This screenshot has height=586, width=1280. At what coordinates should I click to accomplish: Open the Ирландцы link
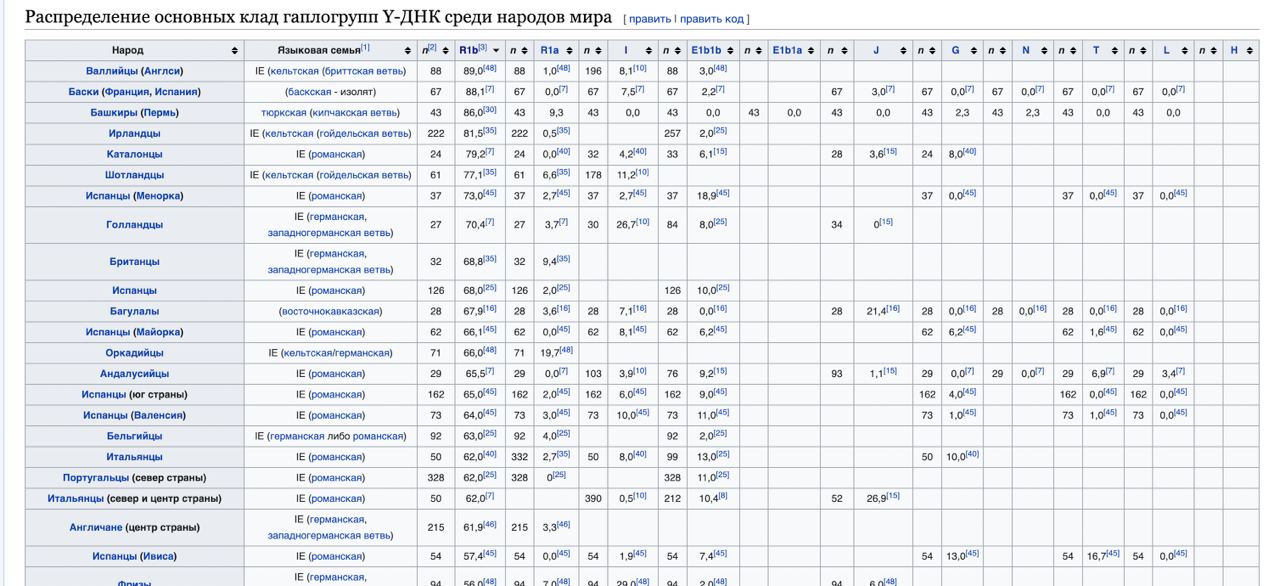pyautogui.click(x=134, y=134)
